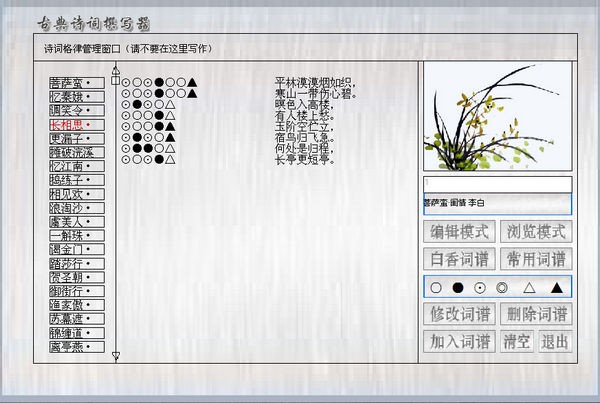Load the 踏莎行 tune pattern
600x403 pixels.
coord(77,263)
